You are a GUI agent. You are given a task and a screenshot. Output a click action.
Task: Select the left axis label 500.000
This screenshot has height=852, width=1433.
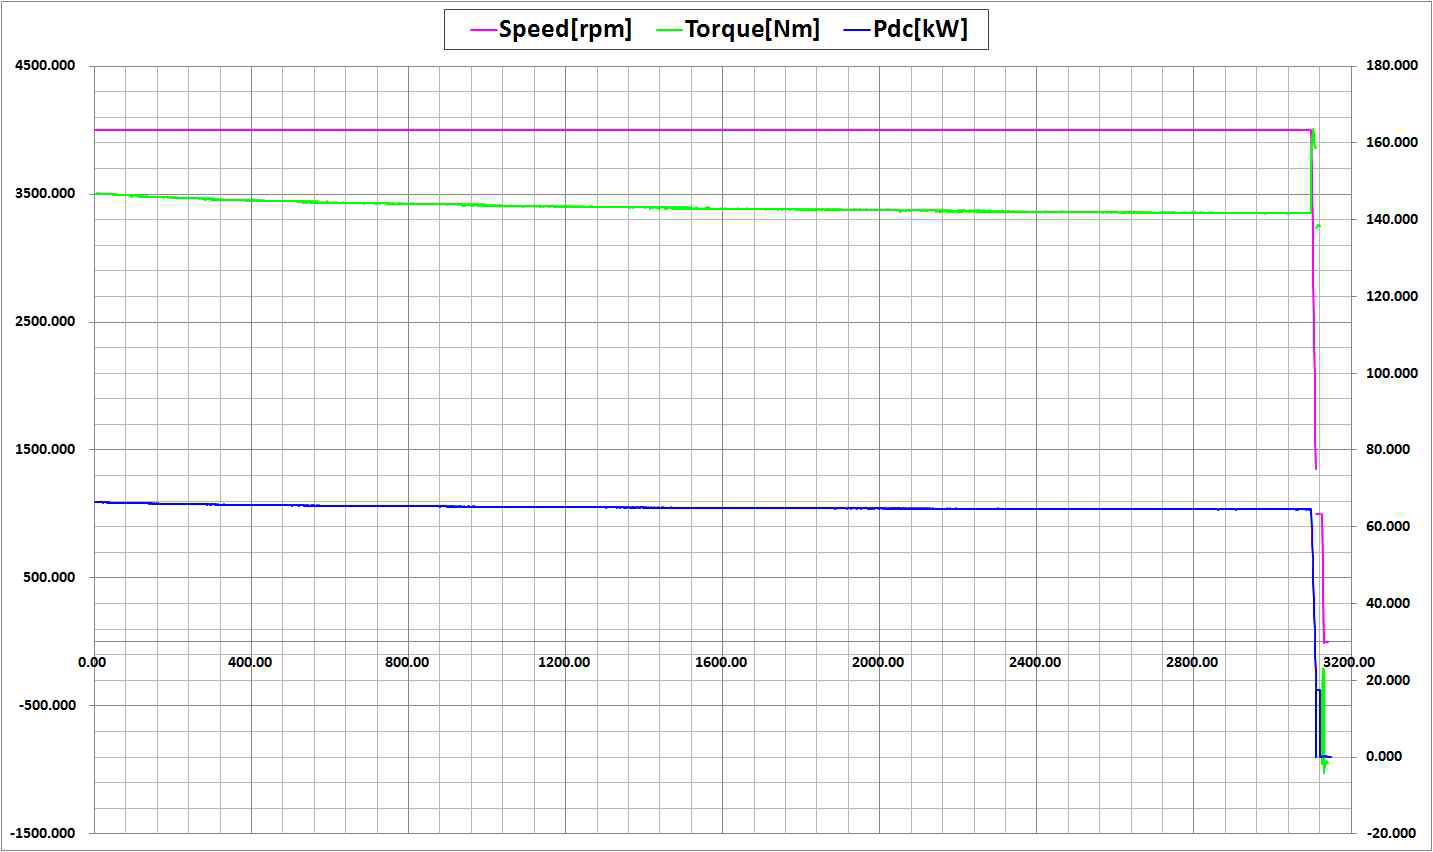click(x=48, y=578)
